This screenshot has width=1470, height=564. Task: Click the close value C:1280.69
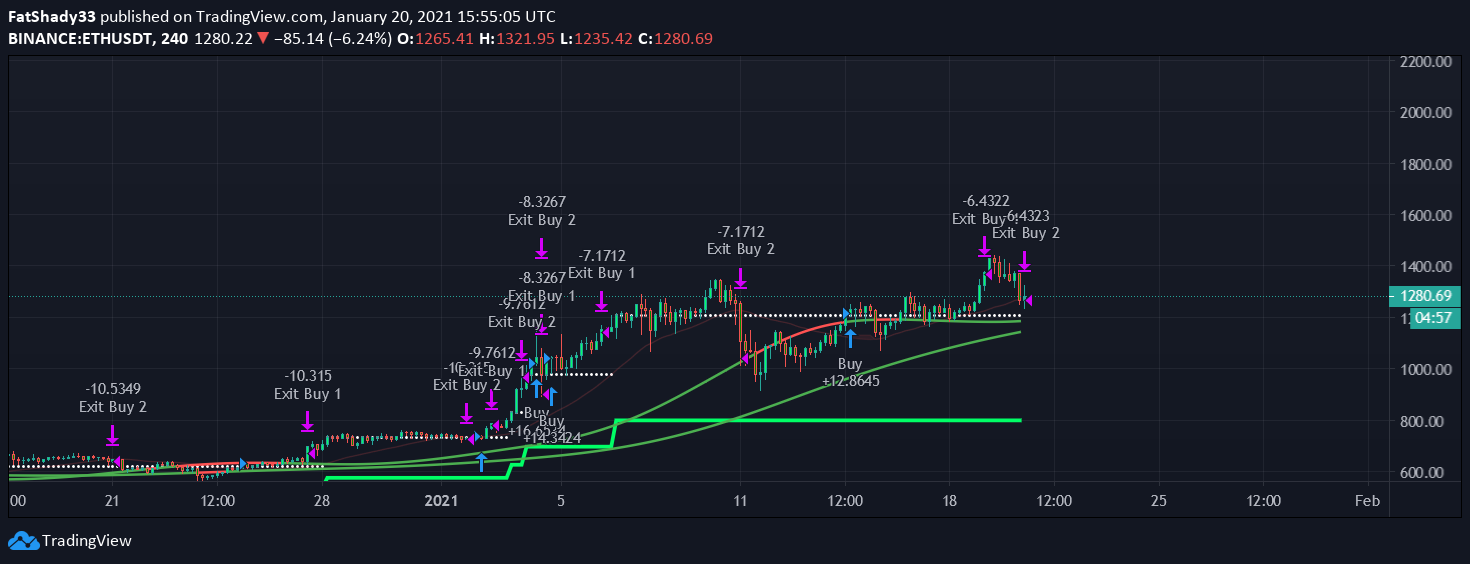click(675, 39)
